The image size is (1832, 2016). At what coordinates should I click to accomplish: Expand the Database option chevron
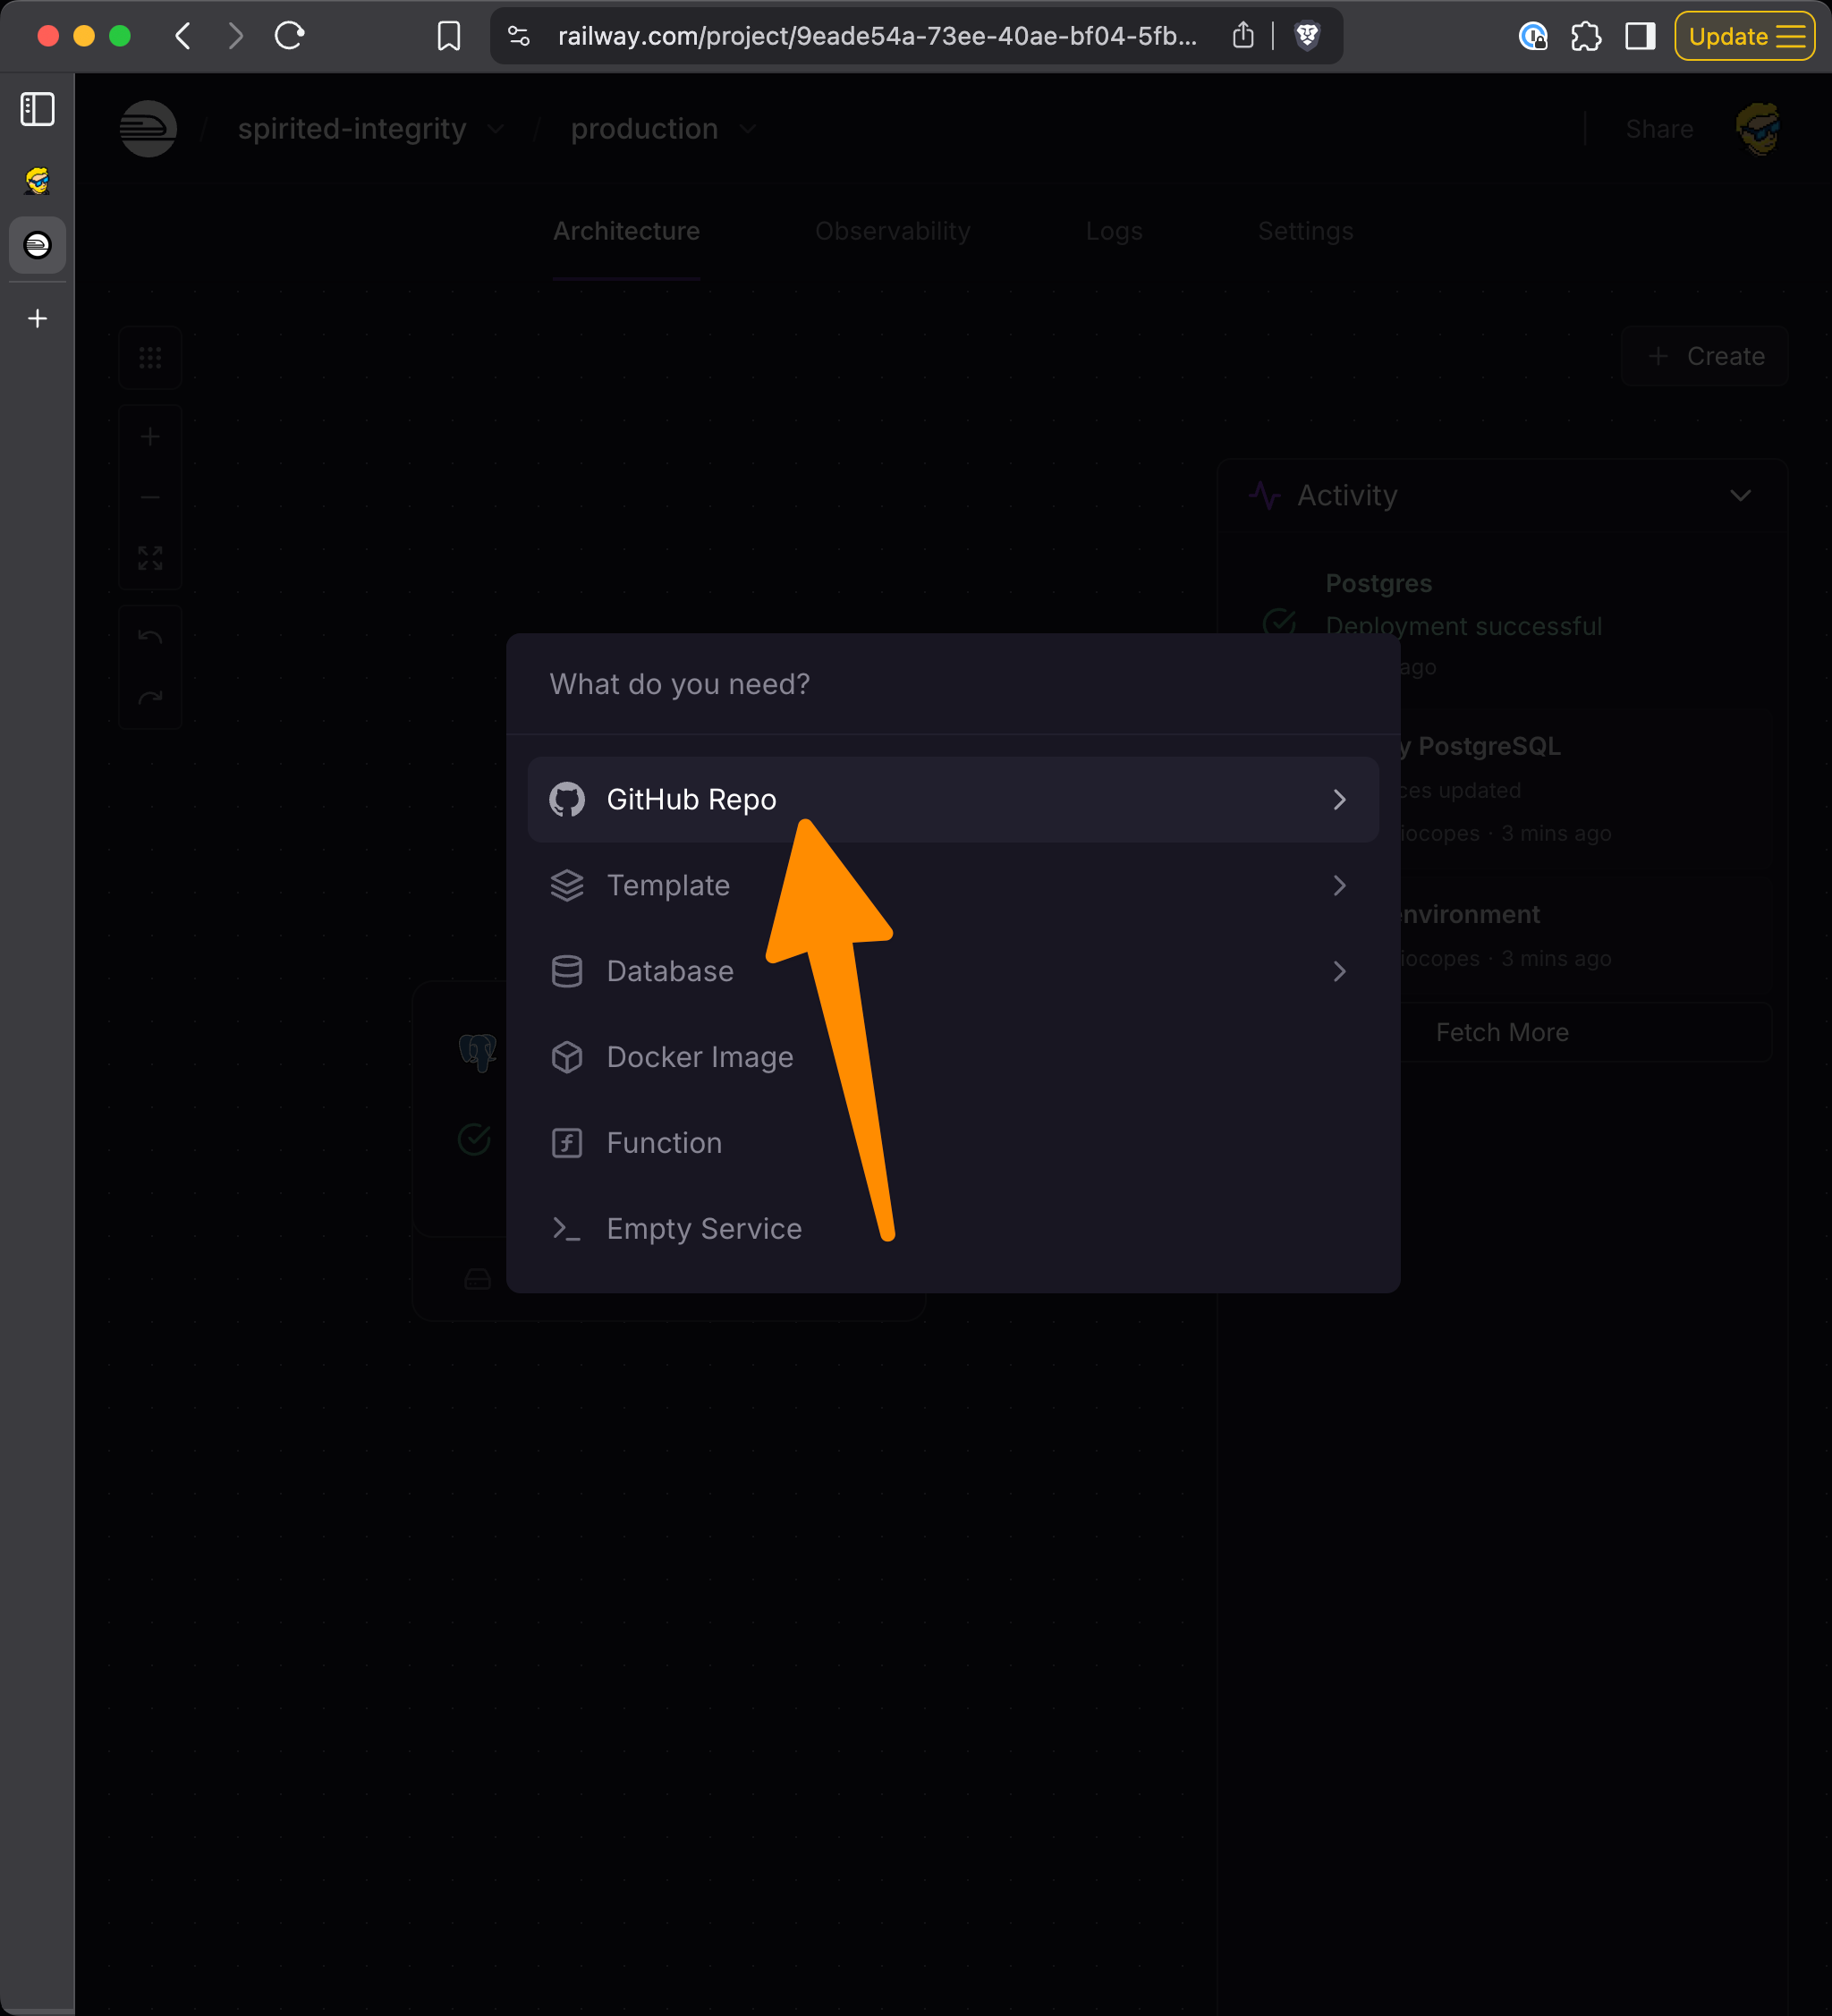1338,971
